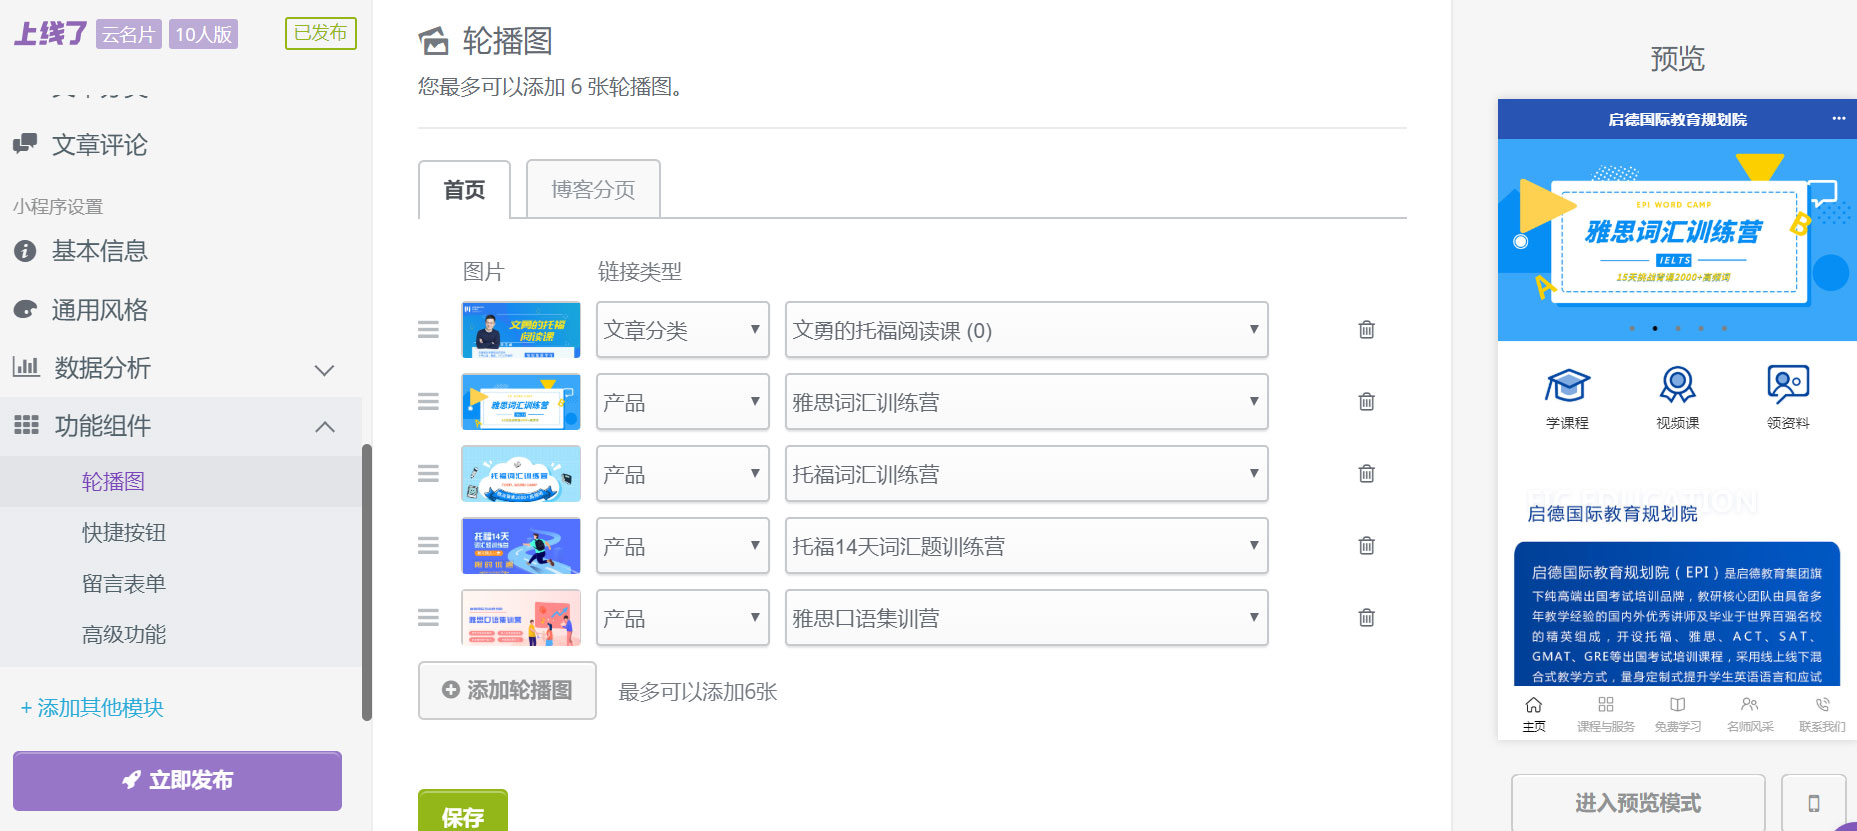
Task: Grab the drag handle of 雅思口语集训营 row
Action: (428, 617)
